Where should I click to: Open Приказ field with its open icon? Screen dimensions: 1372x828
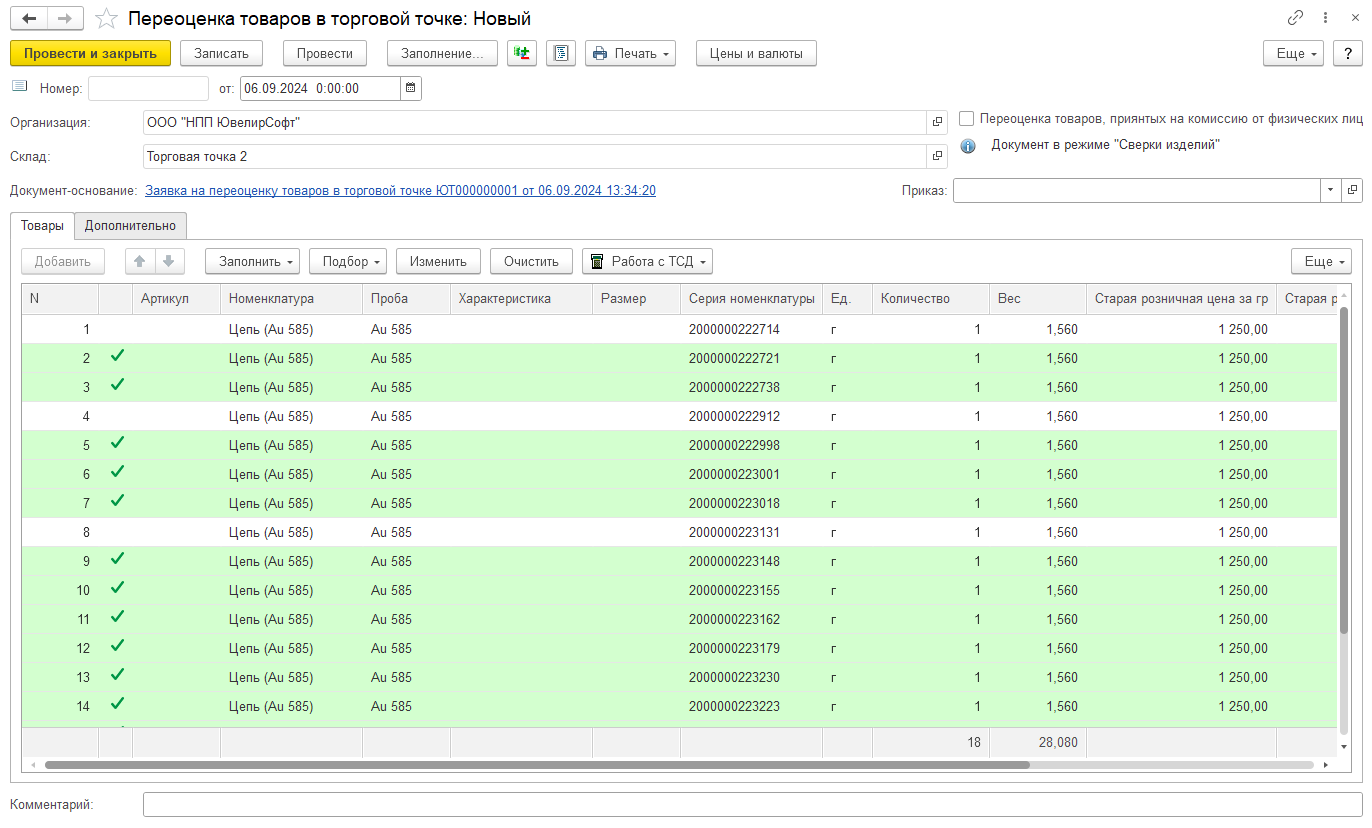coord(1352,190)
